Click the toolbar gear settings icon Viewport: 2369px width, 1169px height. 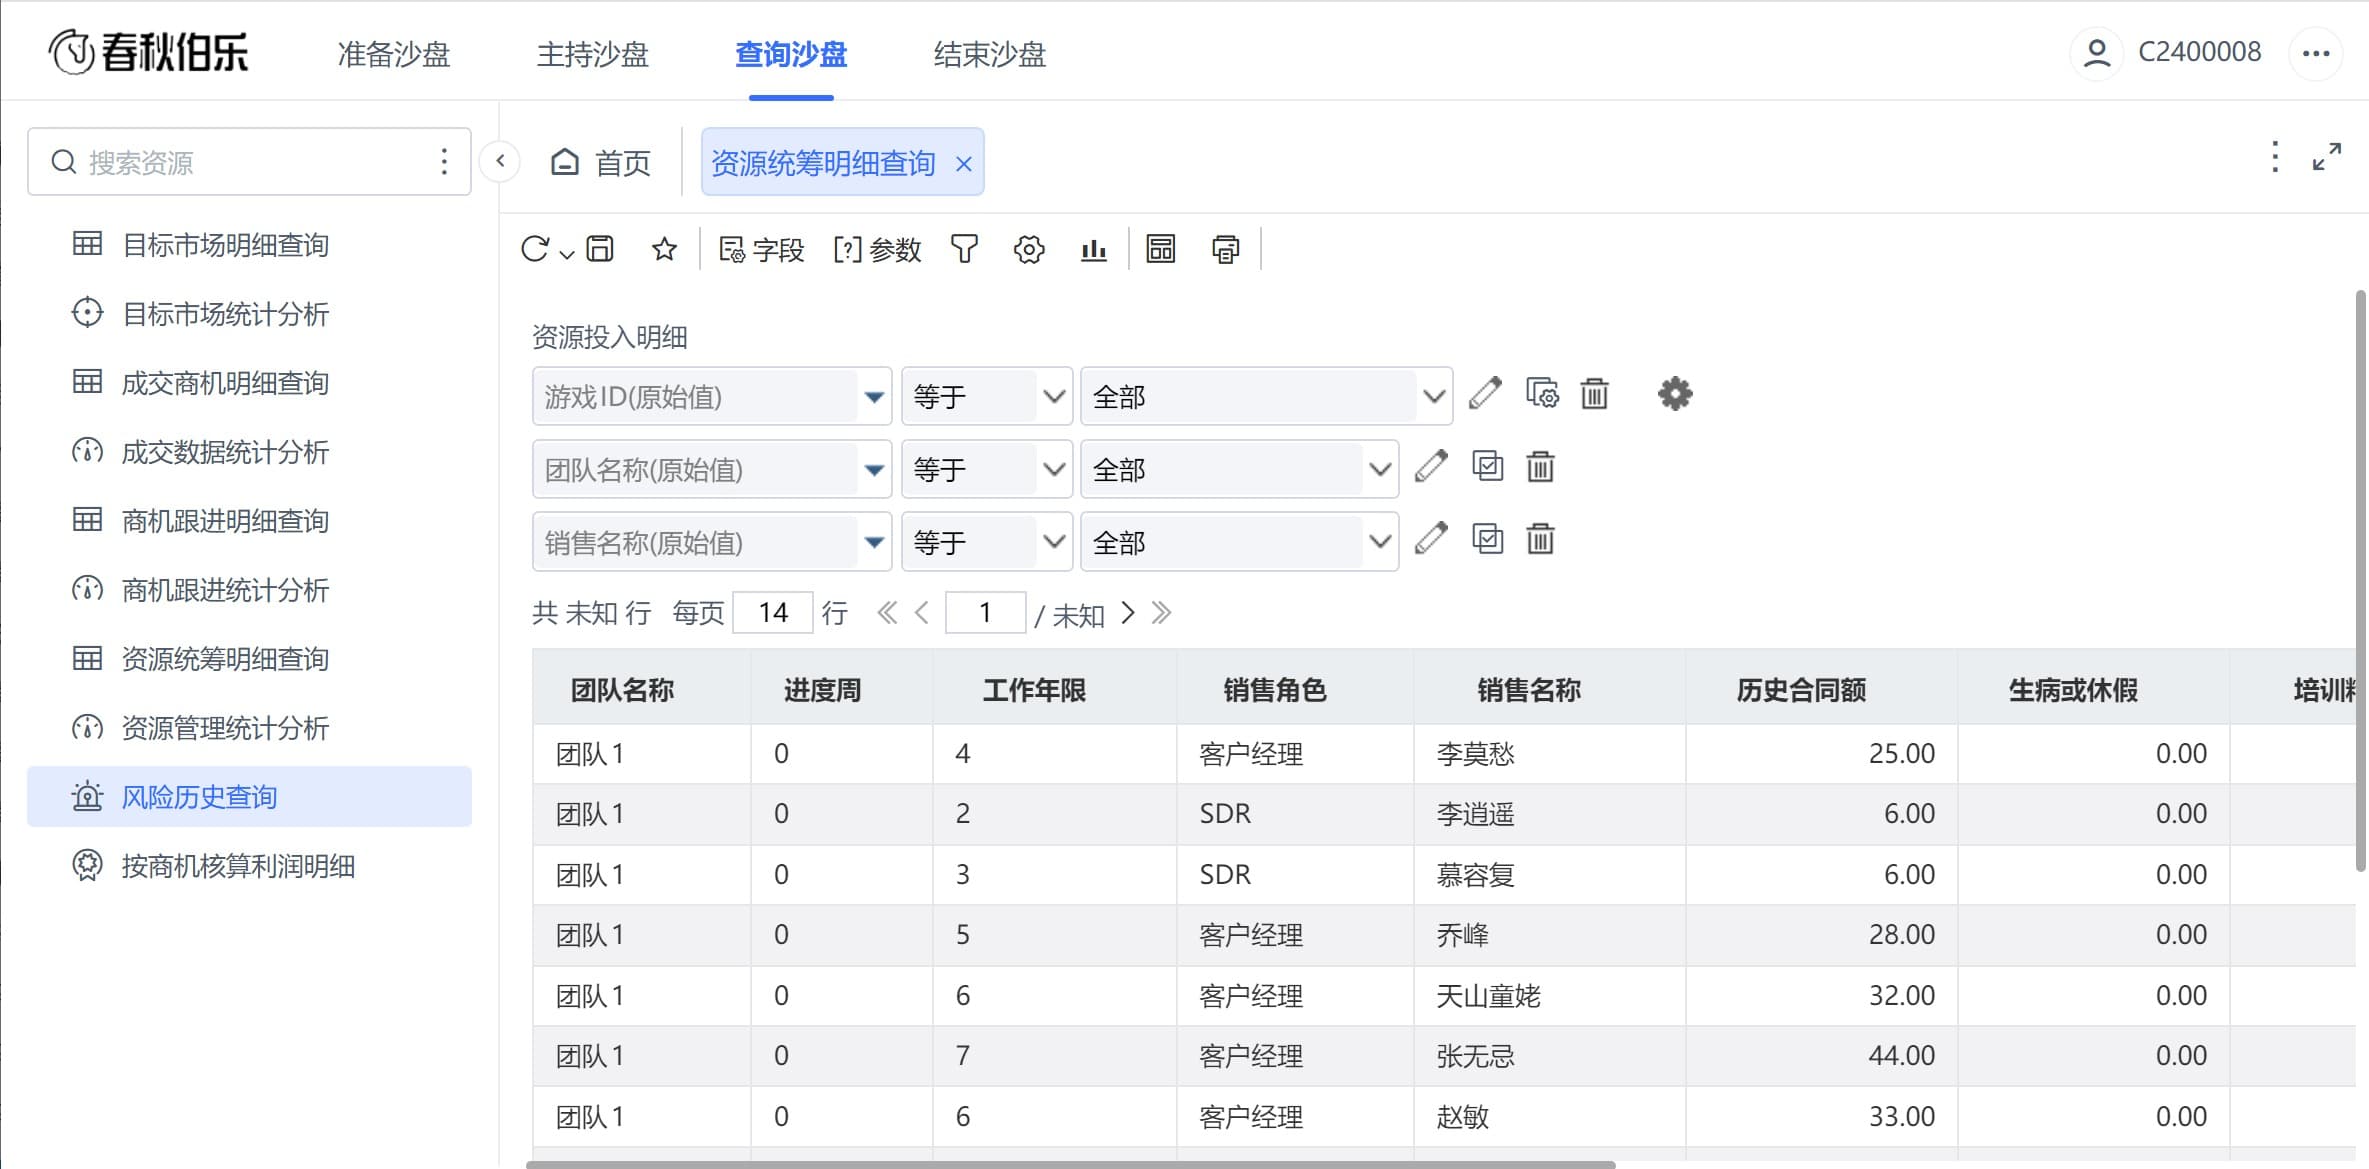tap(1029, 249)
